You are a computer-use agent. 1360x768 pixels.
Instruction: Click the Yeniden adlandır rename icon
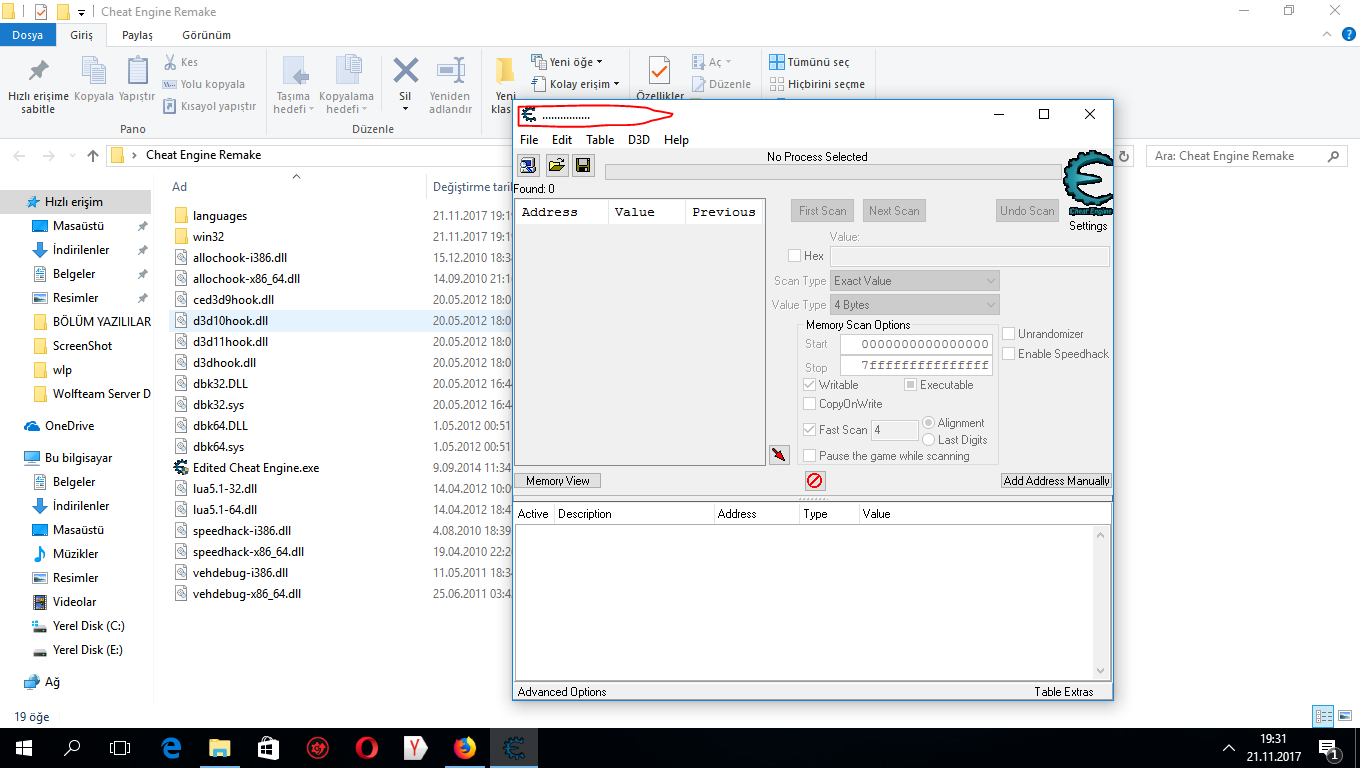[x=450, y=72]
